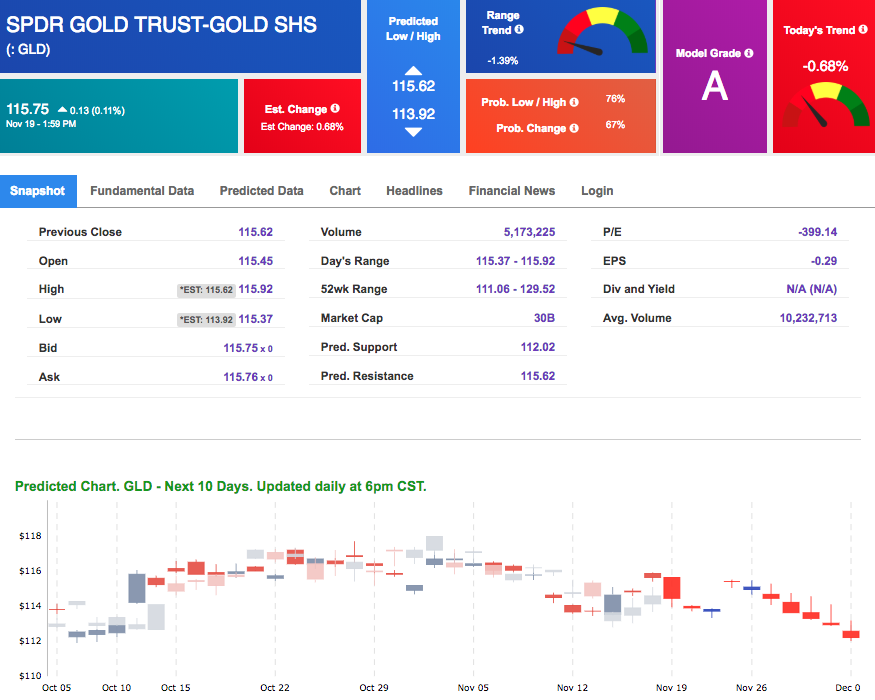The image size is (875, 700).
Task: Click the SPDR GOLD TRUST-GOLD SHS title
Action: 161,25
